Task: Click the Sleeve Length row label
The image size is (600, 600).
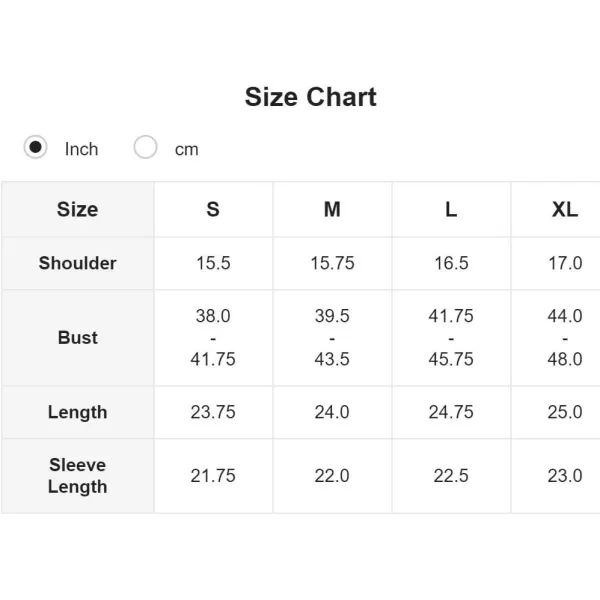Action: coord(78,476)
